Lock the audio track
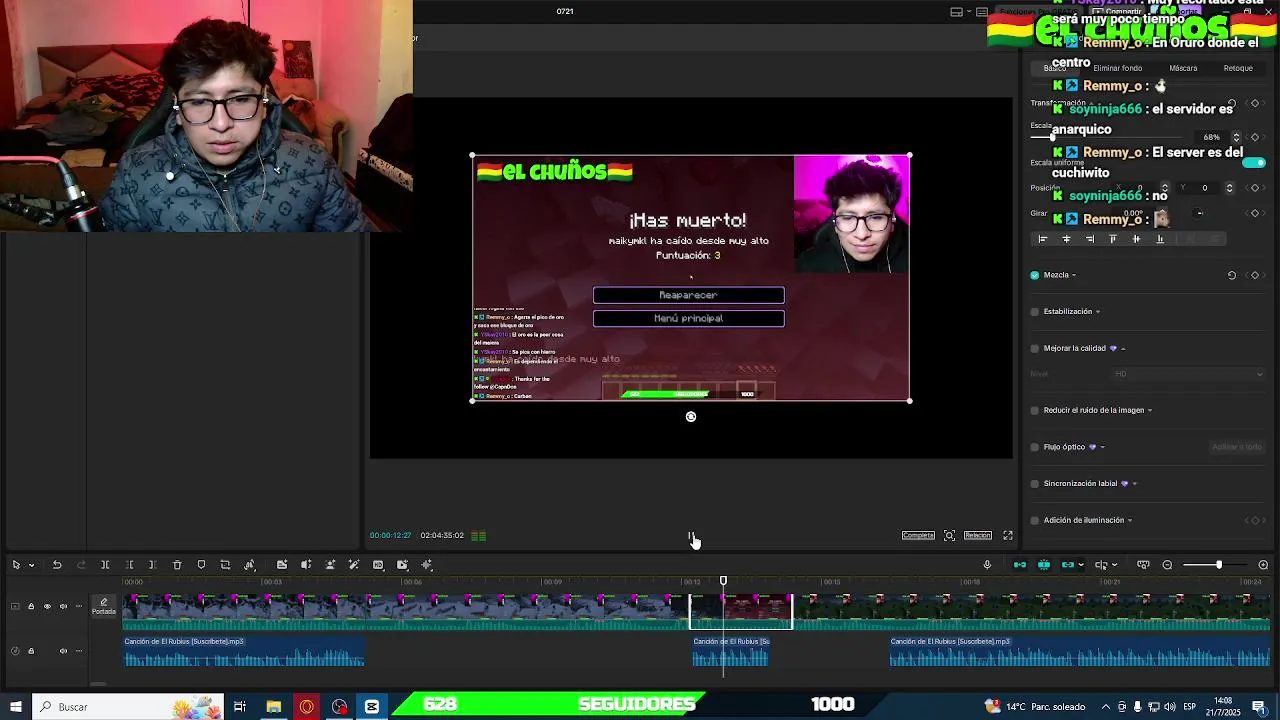1280x720 pixels. click(31, 651)
